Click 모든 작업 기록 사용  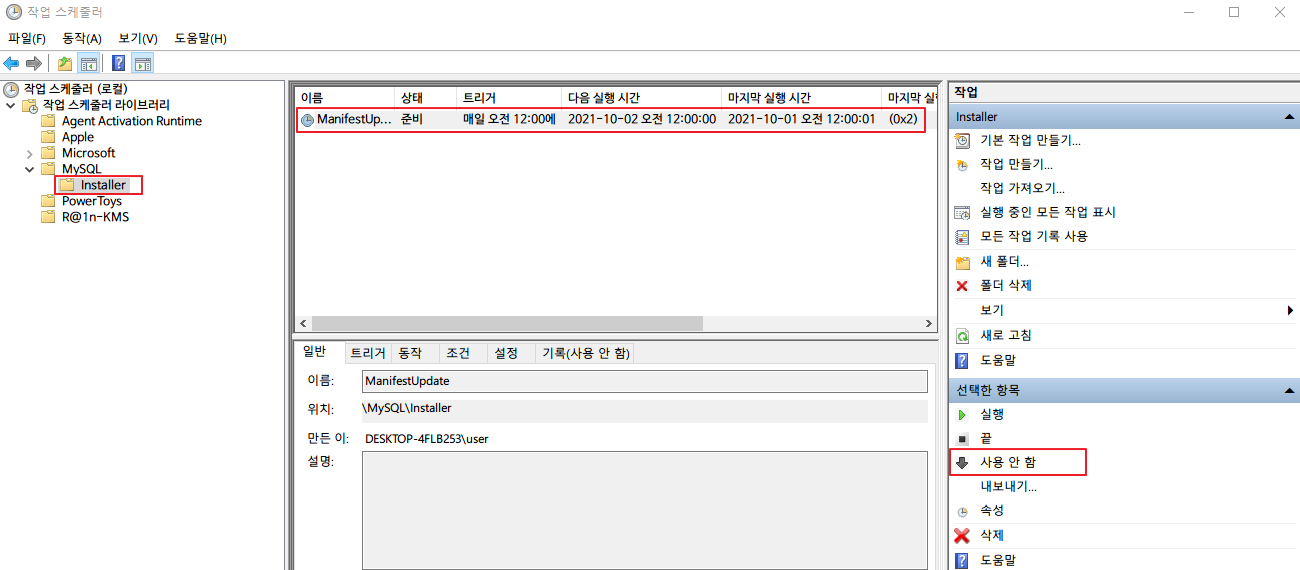pos(1034,236)
